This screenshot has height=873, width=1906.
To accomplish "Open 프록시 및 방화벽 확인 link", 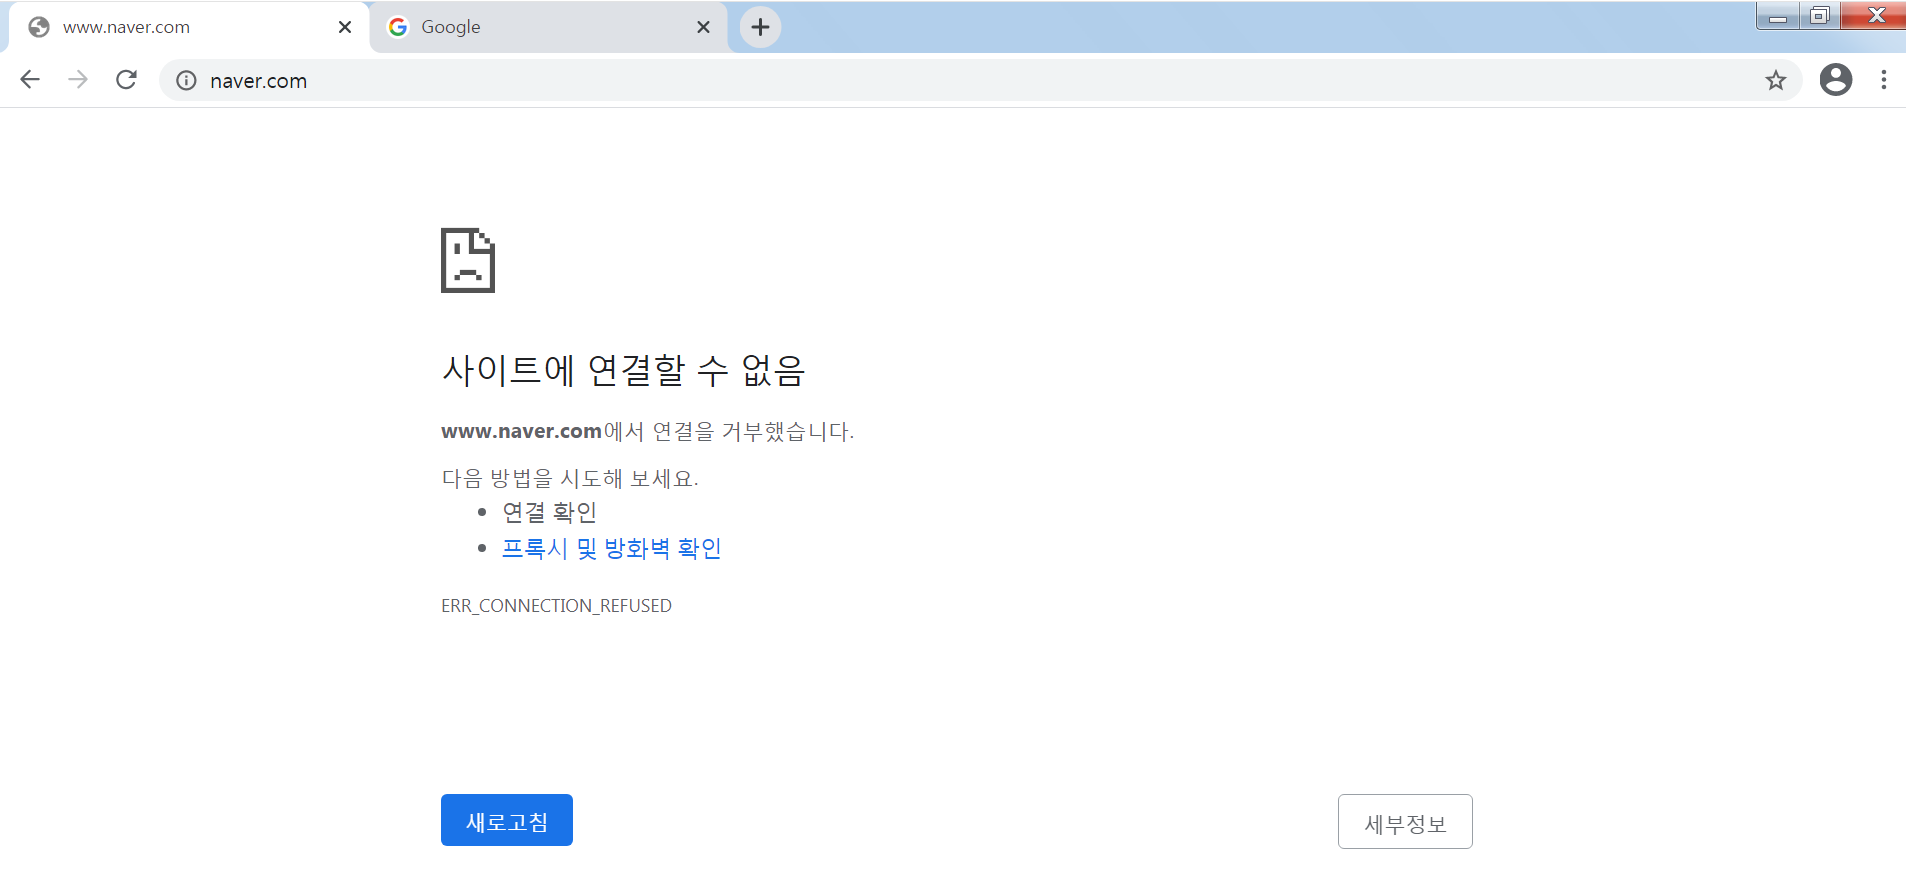I will click(611, 548).
